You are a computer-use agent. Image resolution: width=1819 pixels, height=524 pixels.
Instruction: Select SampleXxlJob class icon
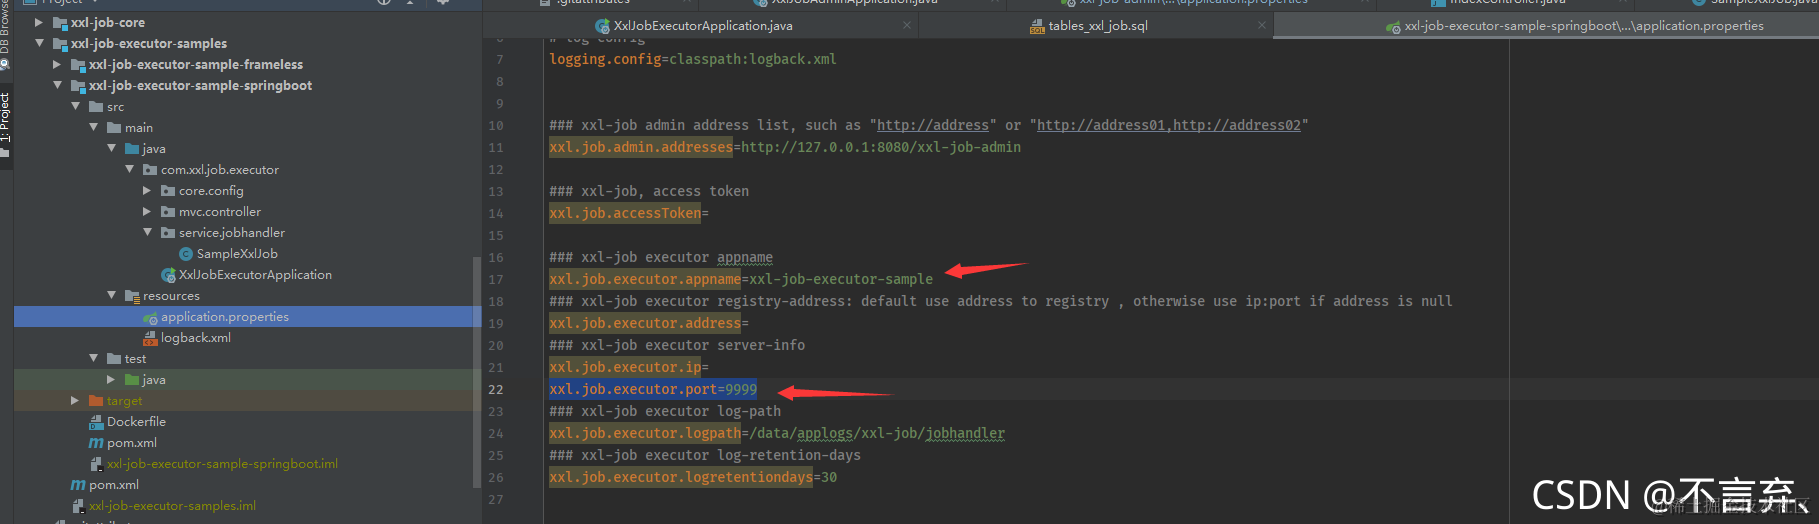point(186,254)
